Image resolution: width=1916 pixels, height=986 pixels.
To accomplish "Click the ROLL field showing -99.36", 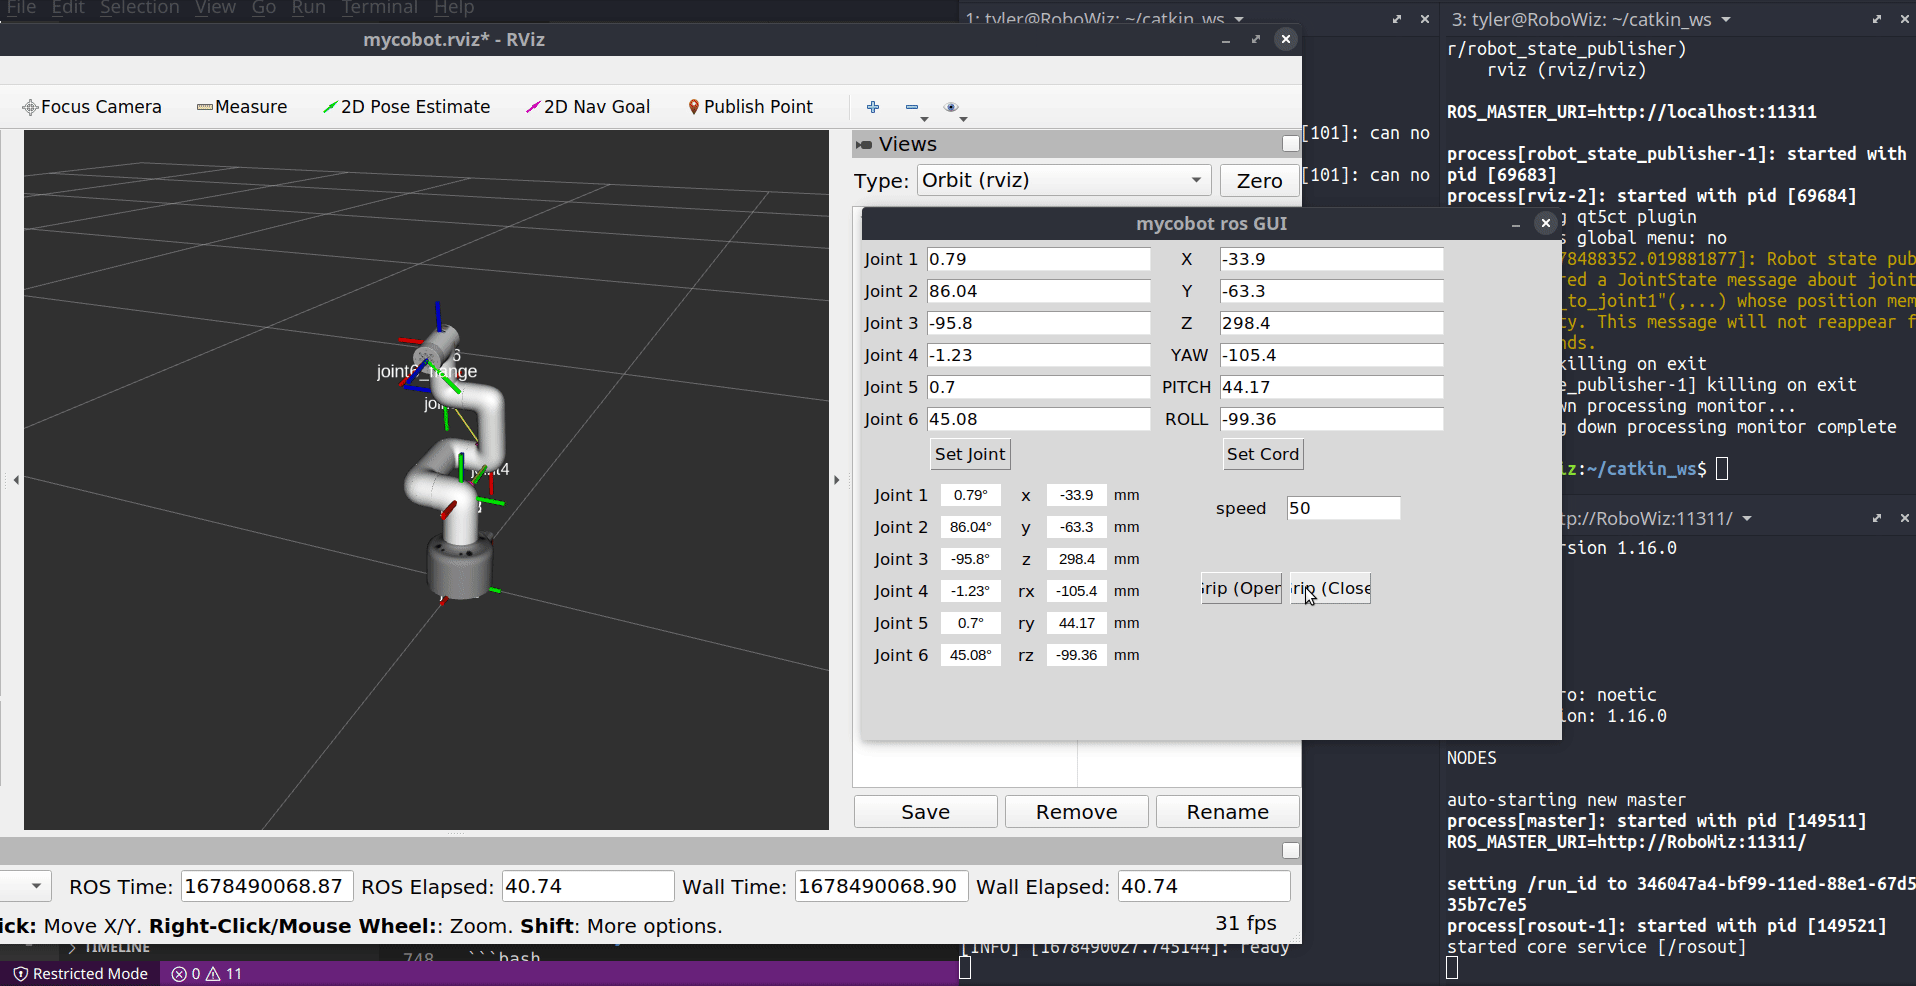I will click(x=1331, y=419).
